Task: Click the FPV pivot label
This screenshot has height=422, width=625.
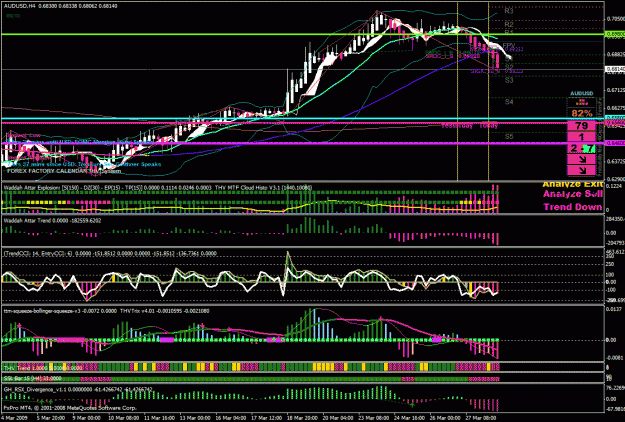Action: pyautogui.click(x=509, y=45)
